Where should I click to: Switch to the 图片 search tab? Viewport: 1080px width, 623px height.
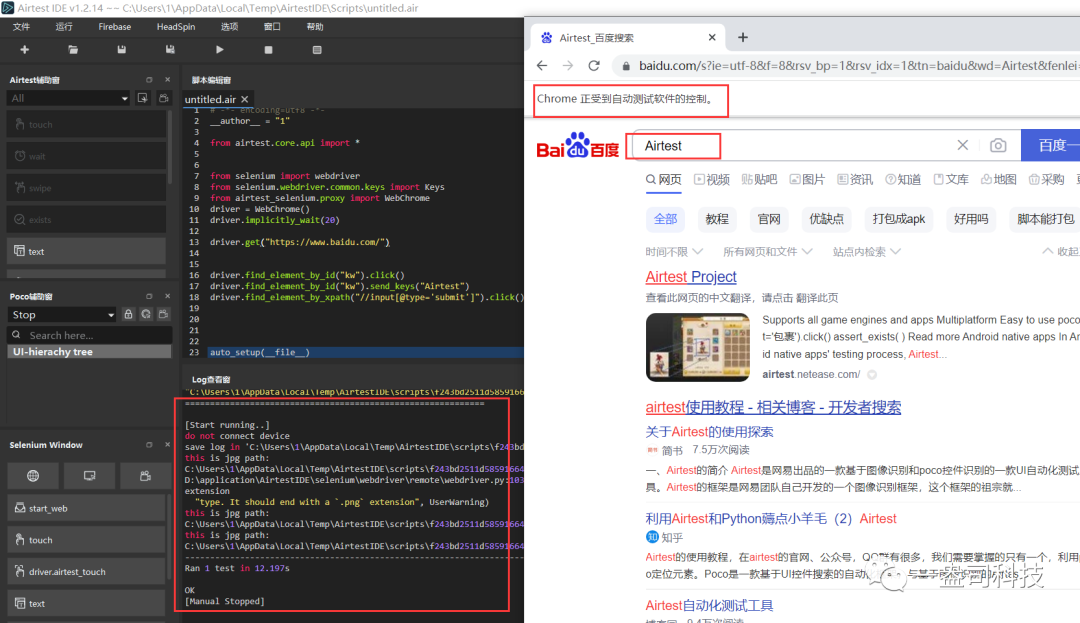click(807, 180)
